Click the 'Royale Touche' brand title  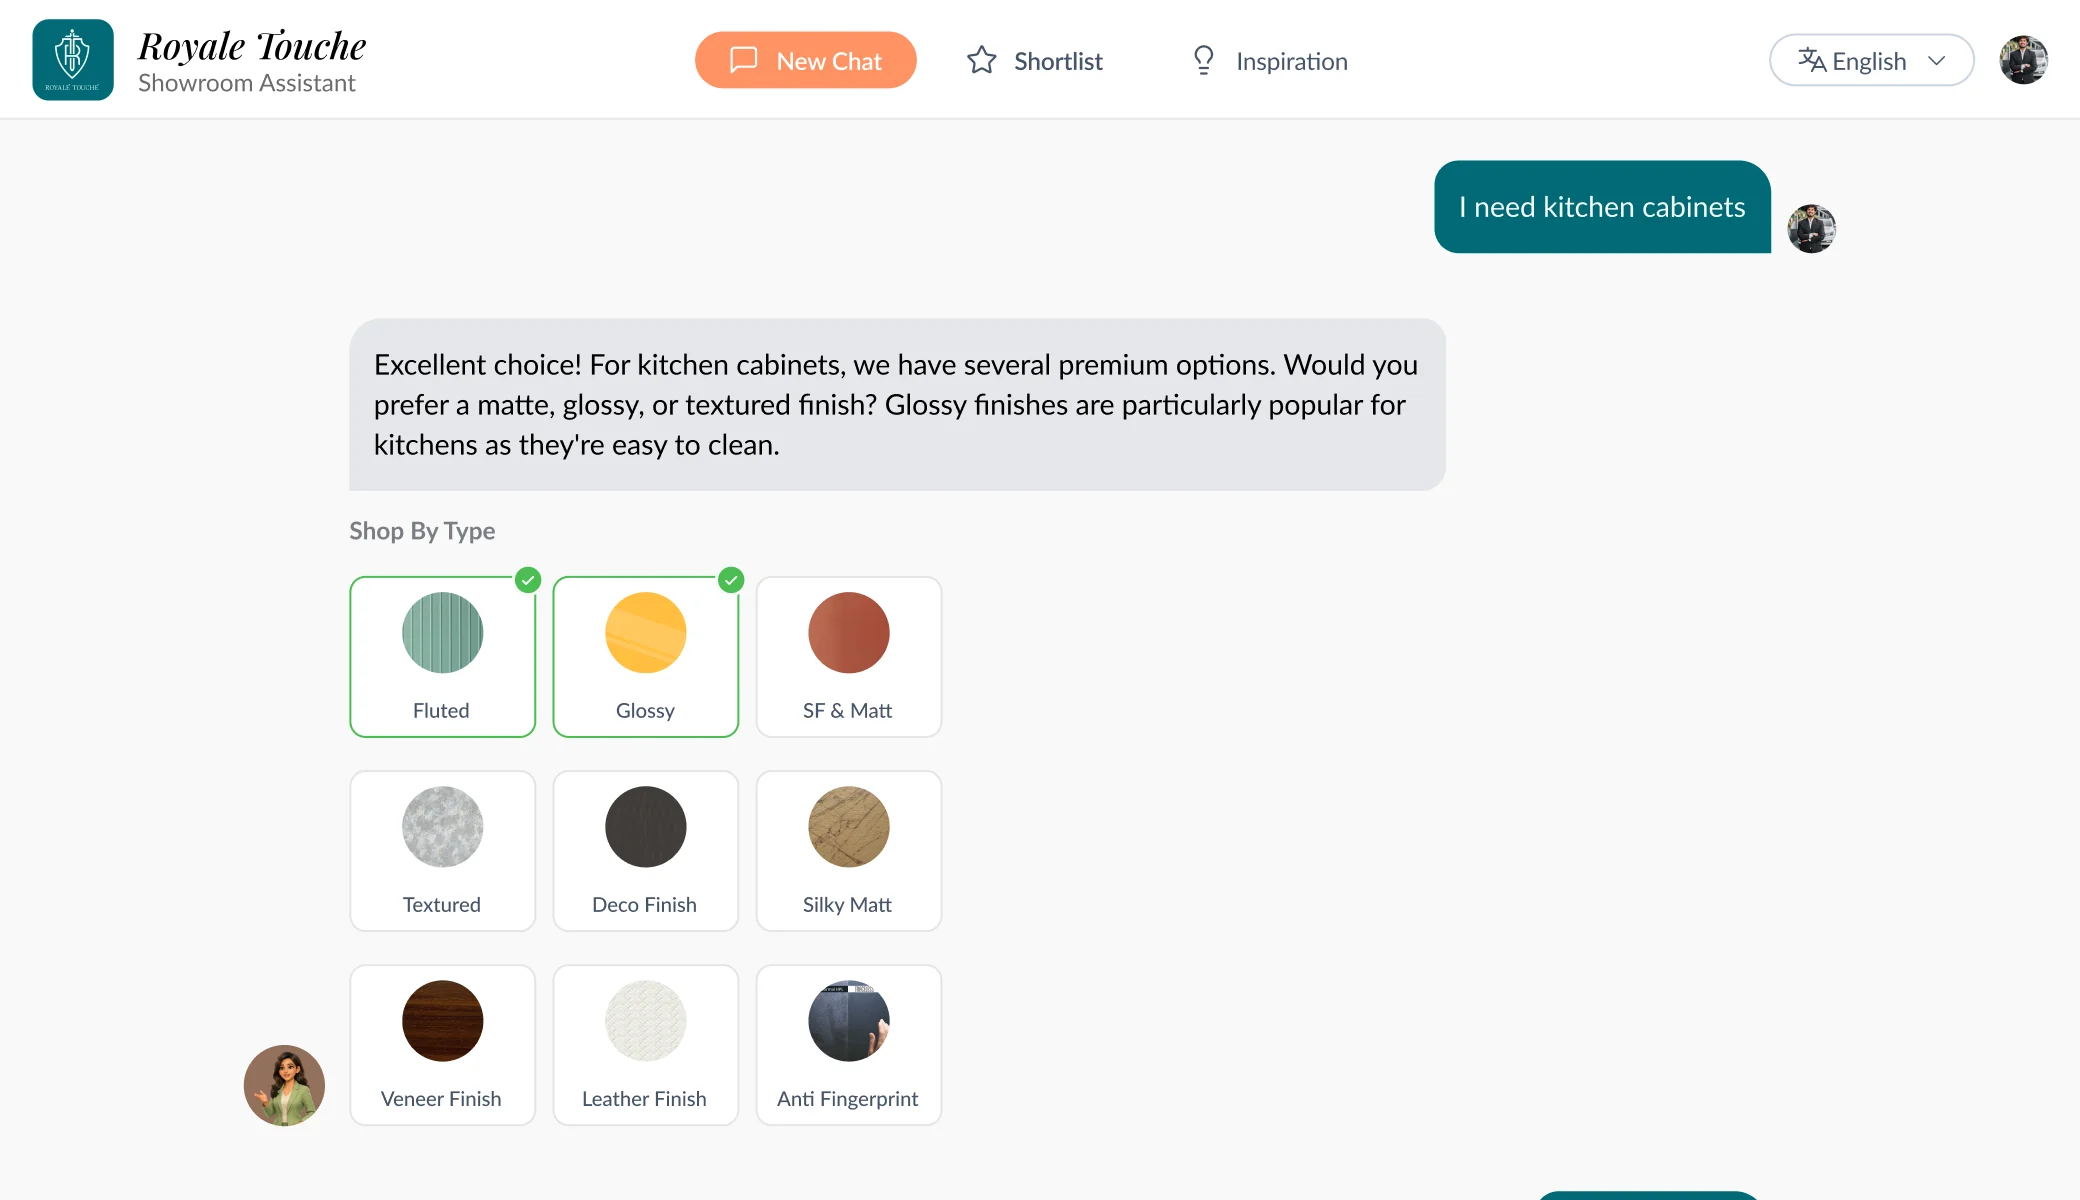click(x=252, y=46)
